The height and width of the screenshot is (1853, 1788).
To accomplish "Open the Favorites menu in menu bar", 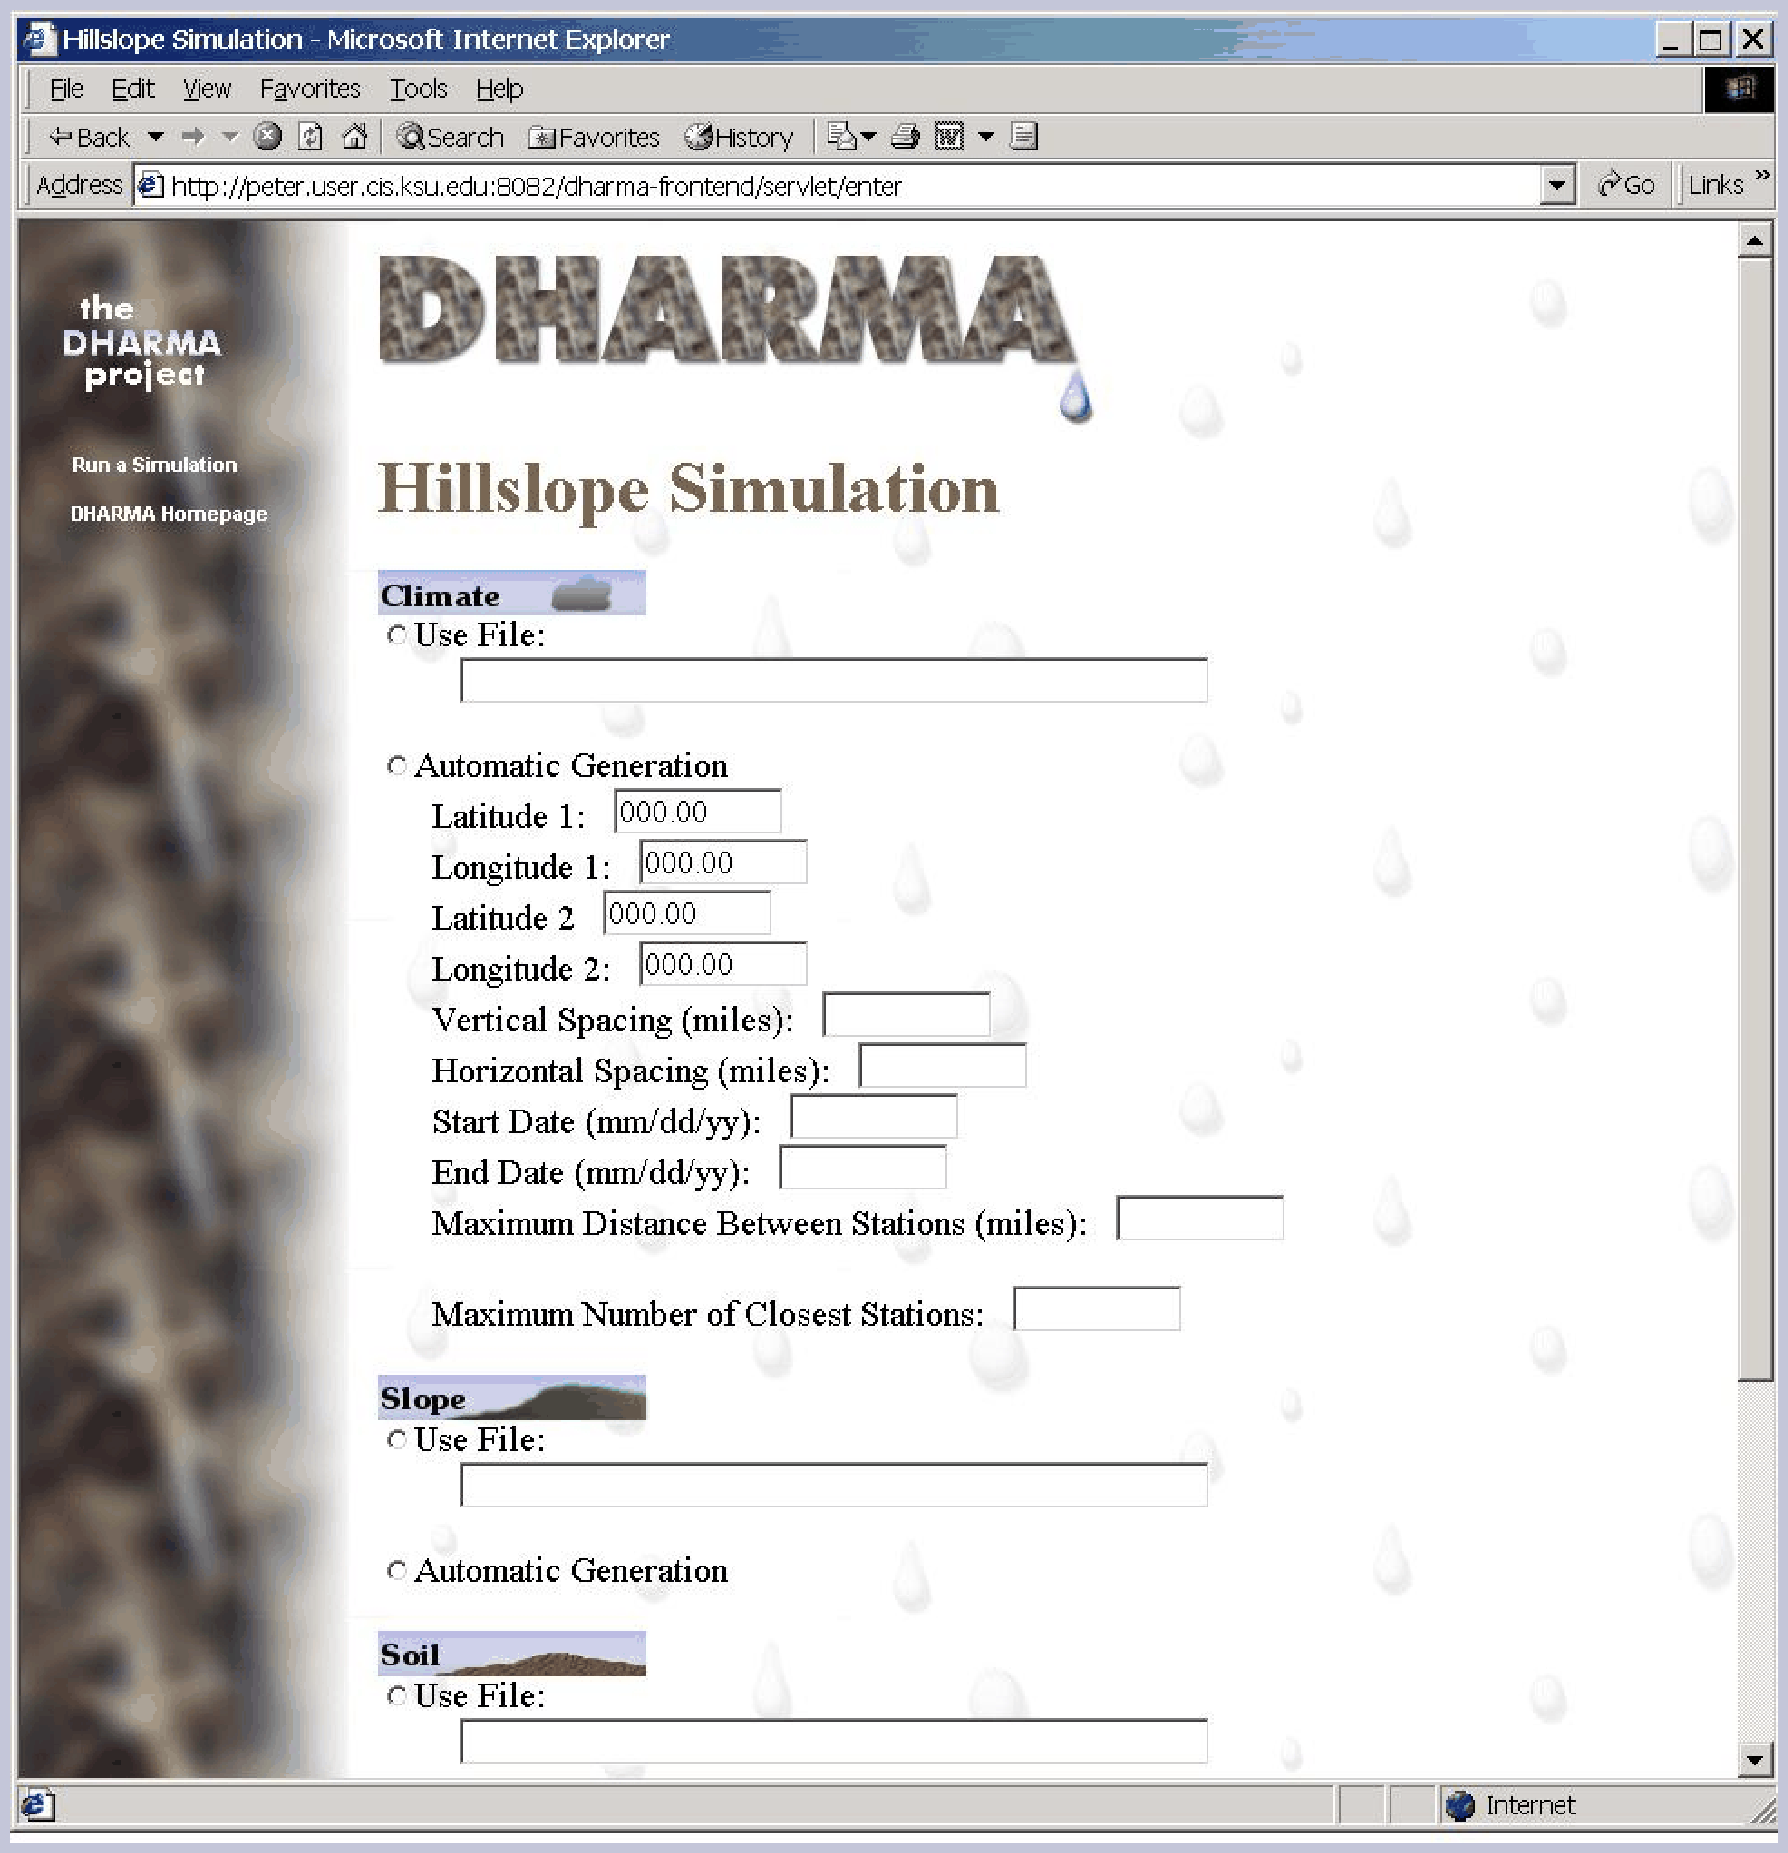I will [x=310, y=89].
